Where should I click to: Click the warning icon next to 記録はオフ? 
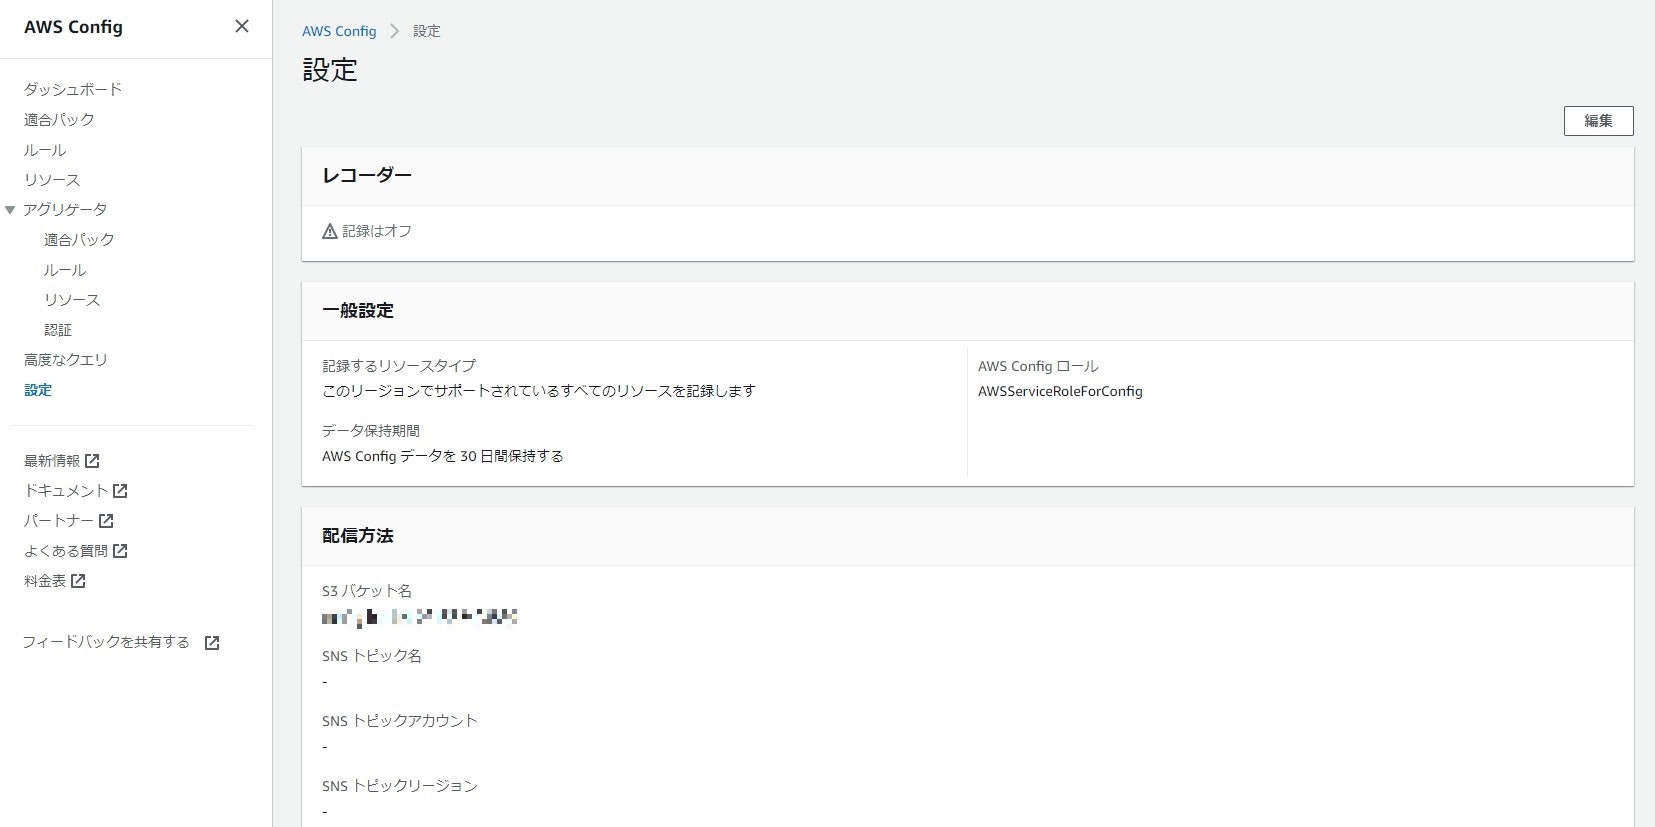pos(330,231)
